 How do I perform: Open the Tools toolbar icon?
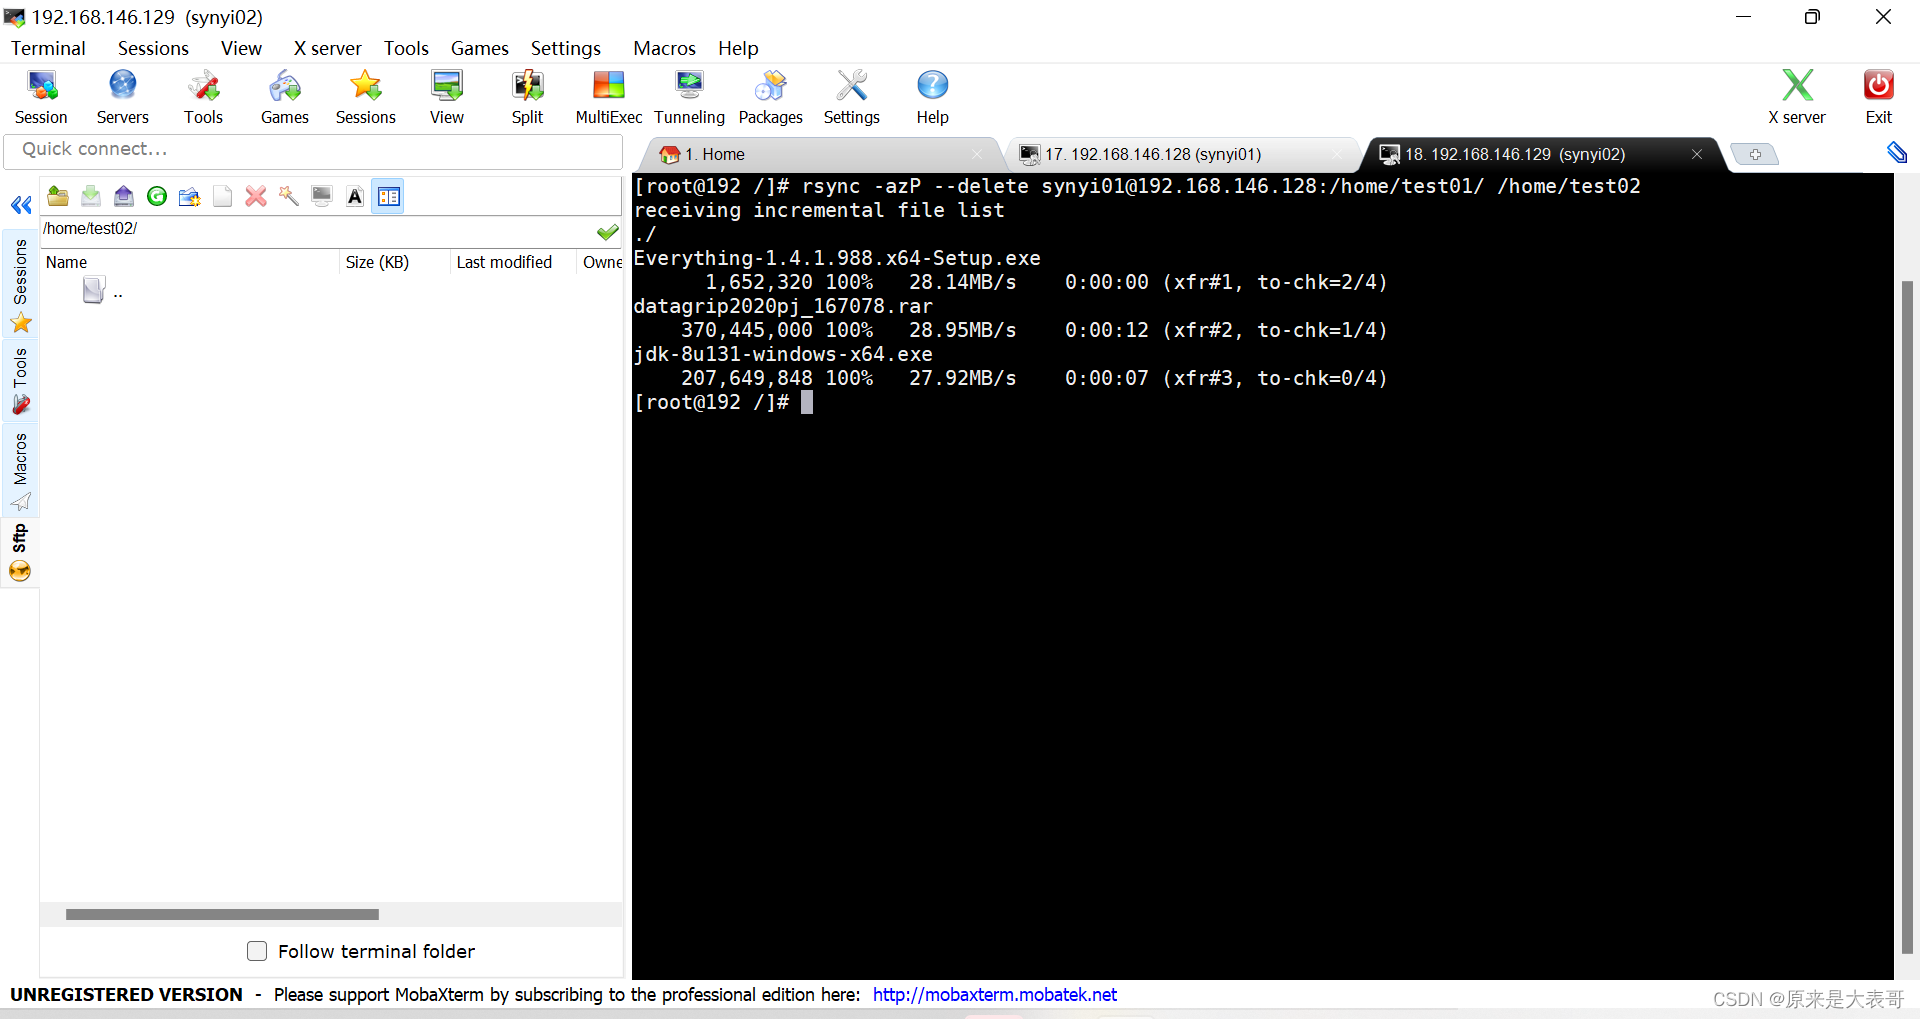(203, 97)
